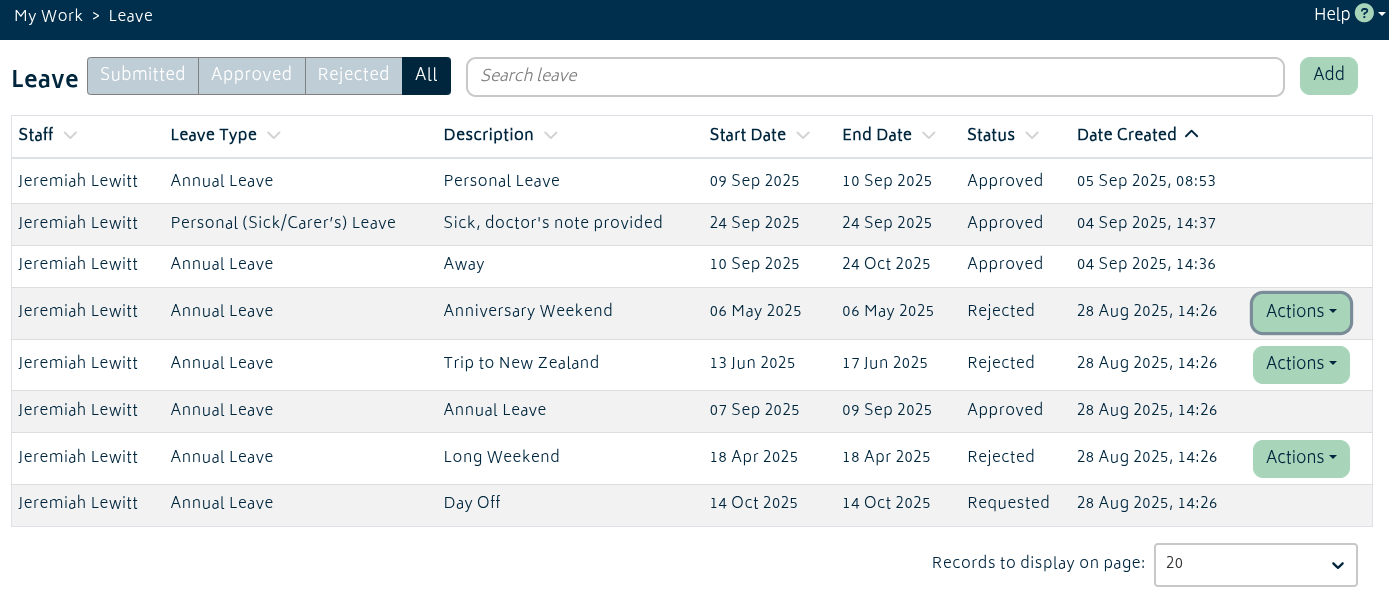
Task: Click Description column sort chevron
Action: (x=550, y=135)
